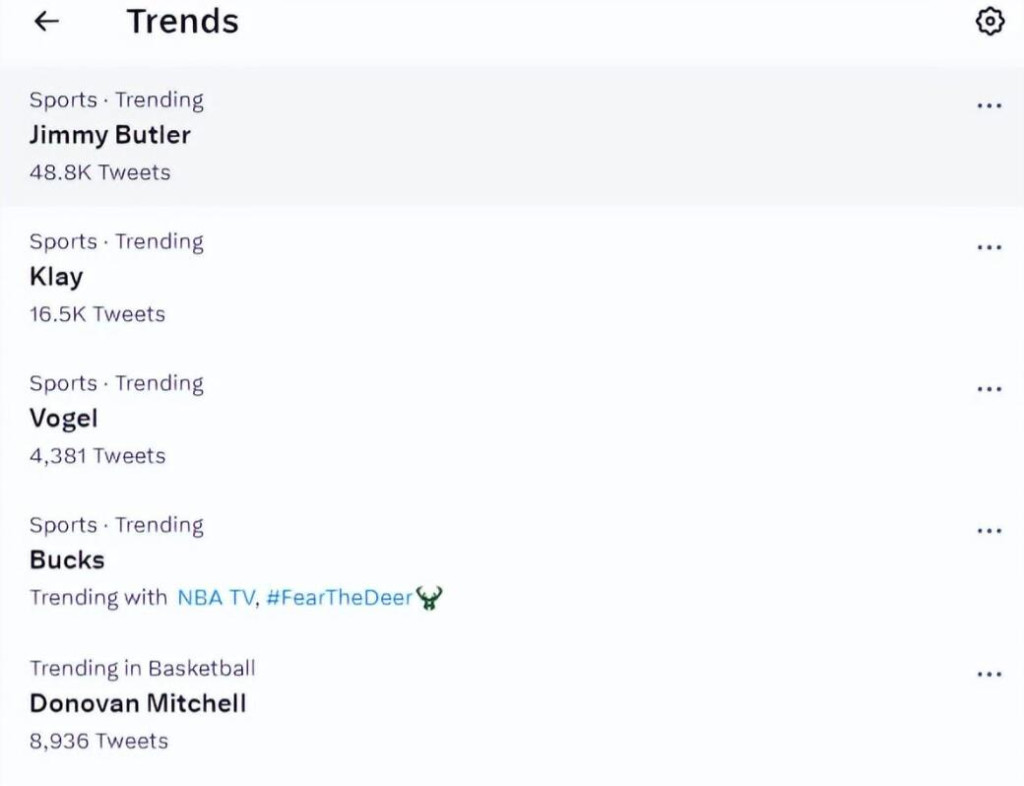Image resolution: width=1024 pixels, height=786 pixels.
Task: Open the Jimmy Butler trend
Action: (x=110, y=135)
